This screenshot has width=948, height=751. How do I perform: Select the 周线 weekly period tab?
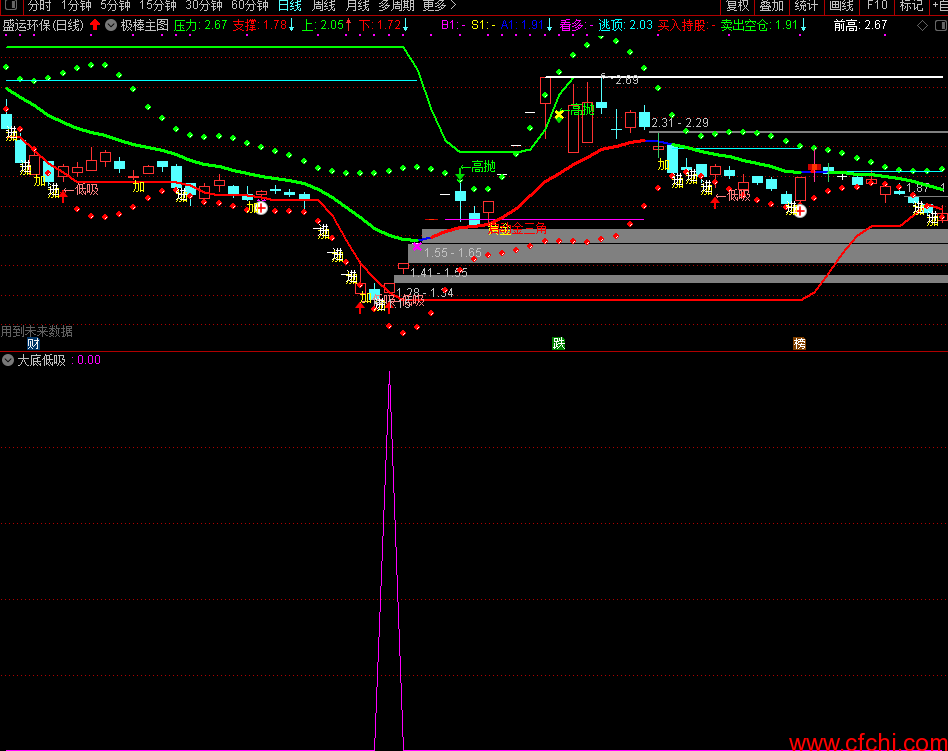point(323,6)
